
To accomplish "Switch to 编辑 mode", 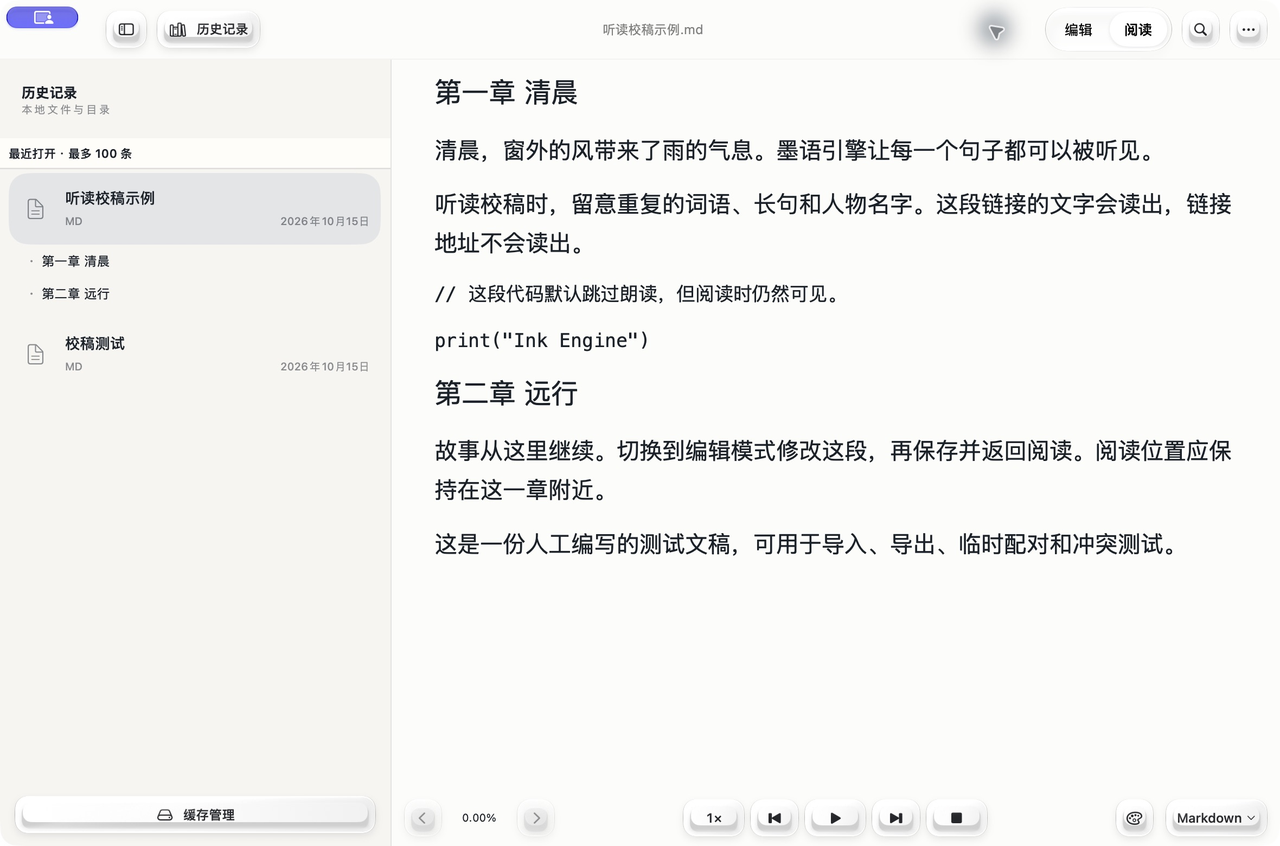I will click(1078, 30).
